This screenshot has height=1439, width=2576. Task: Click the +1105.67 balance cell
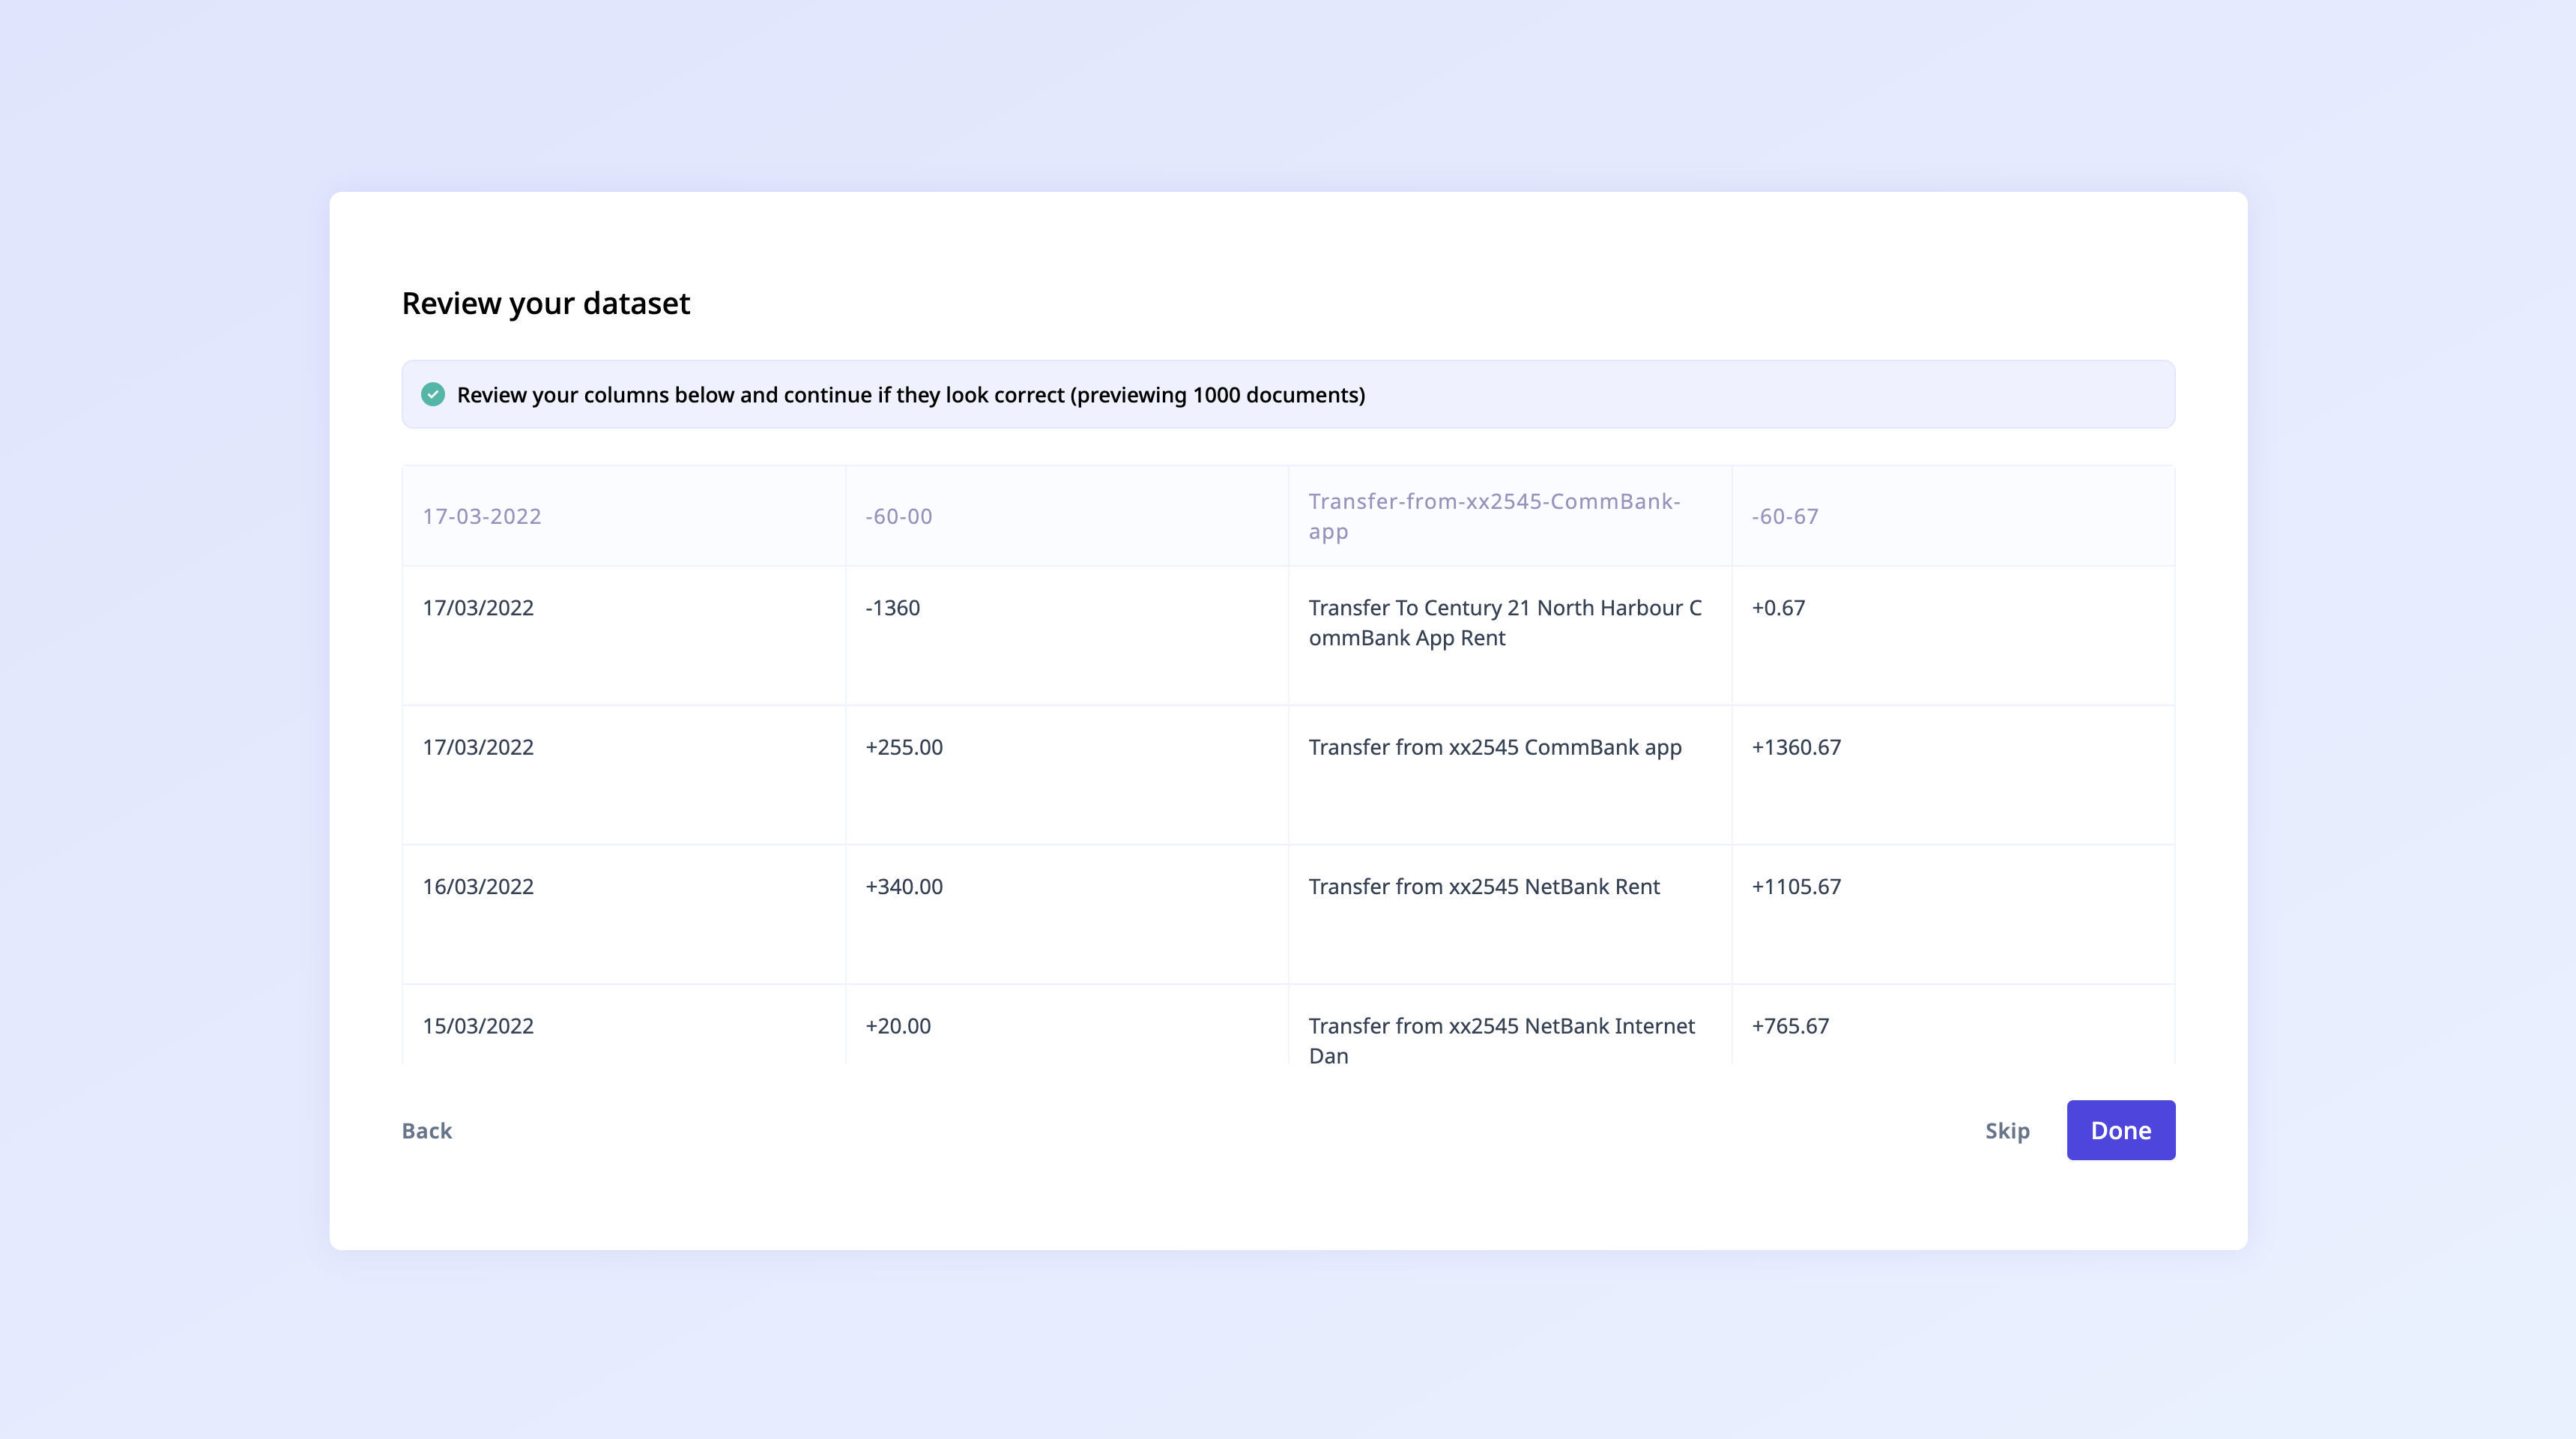[1795, 886]
